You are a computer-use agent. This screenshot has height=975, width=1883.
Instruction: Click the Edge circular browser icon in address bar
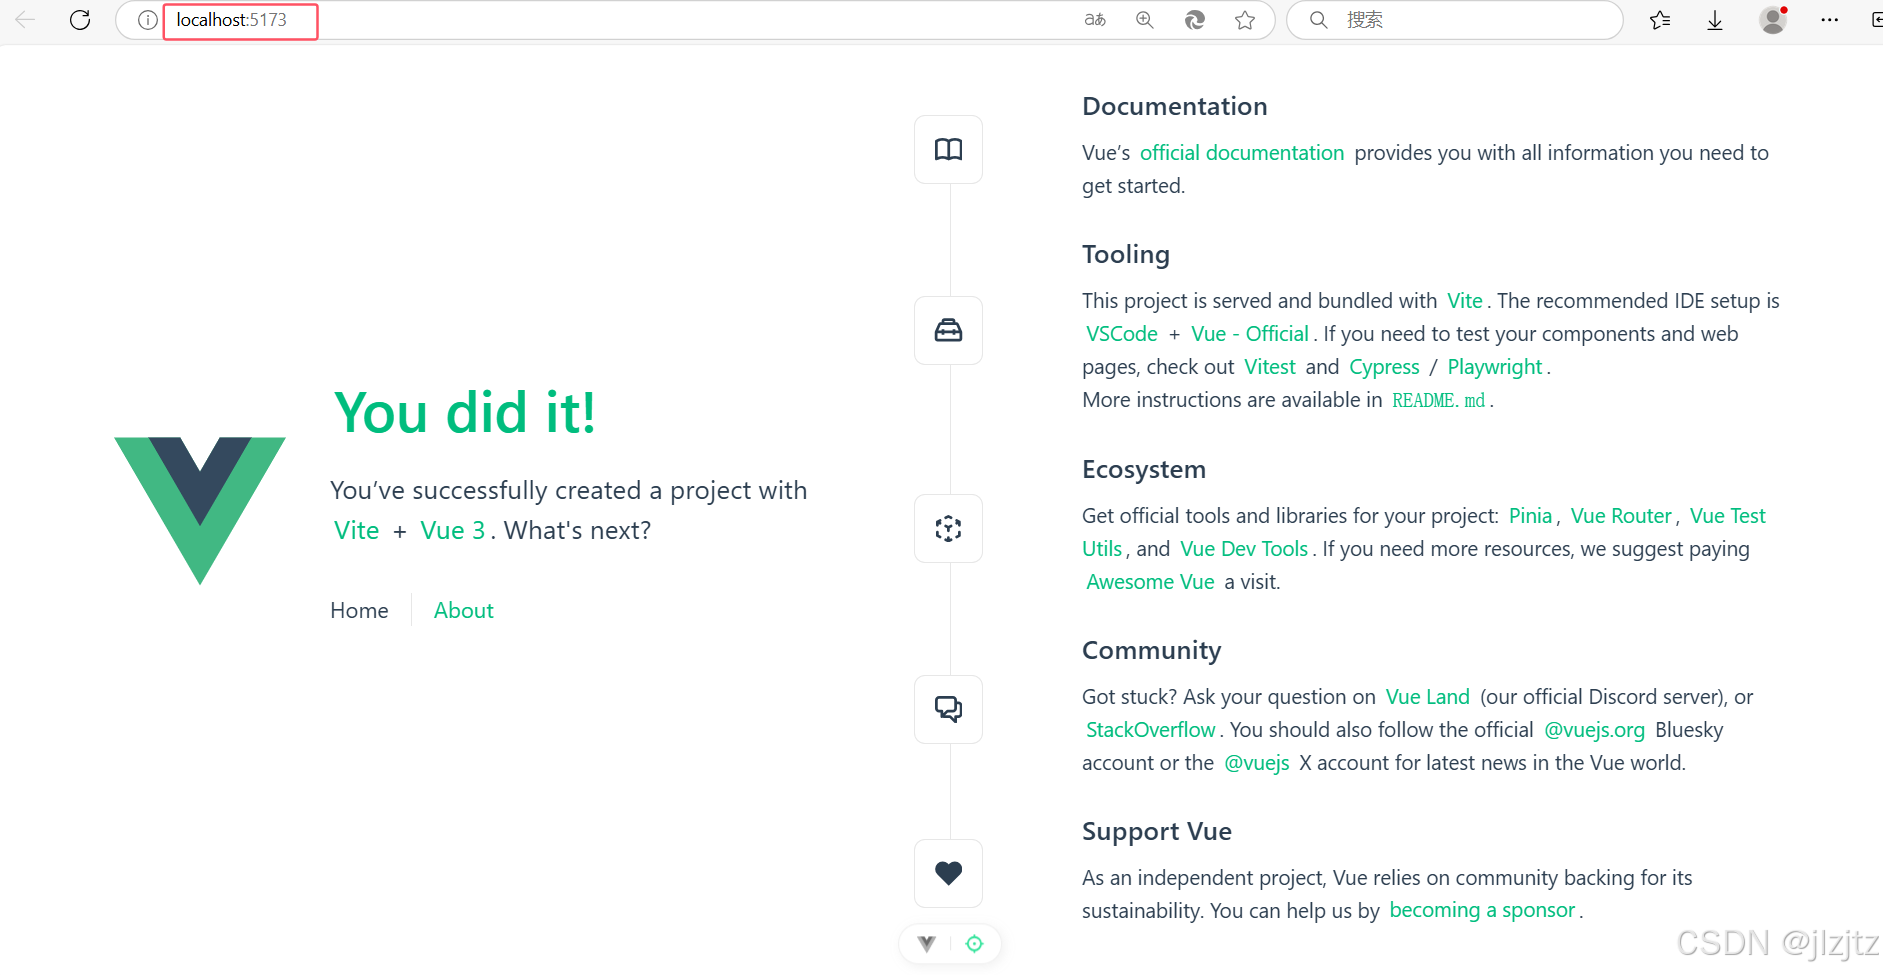[x=1195, y=20]
